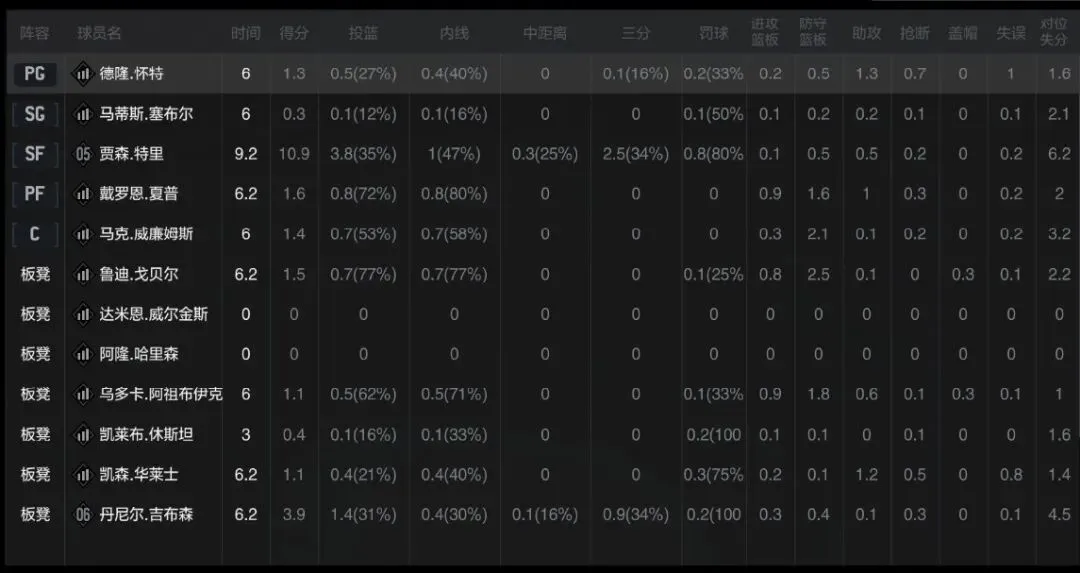The height and width of the screenshot is (573, 1080).
Task: Sort by the 时间 column header
Action: point(246,33)
